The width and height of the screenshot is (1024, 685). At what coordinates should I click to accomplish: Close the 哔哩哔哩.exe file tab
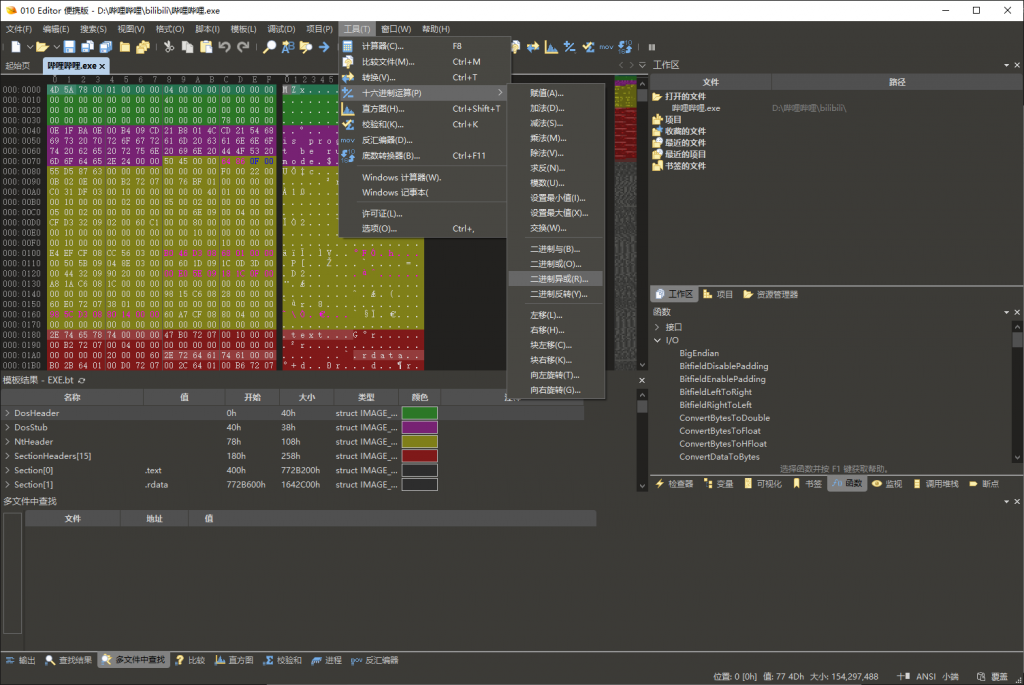coord(102,65)
